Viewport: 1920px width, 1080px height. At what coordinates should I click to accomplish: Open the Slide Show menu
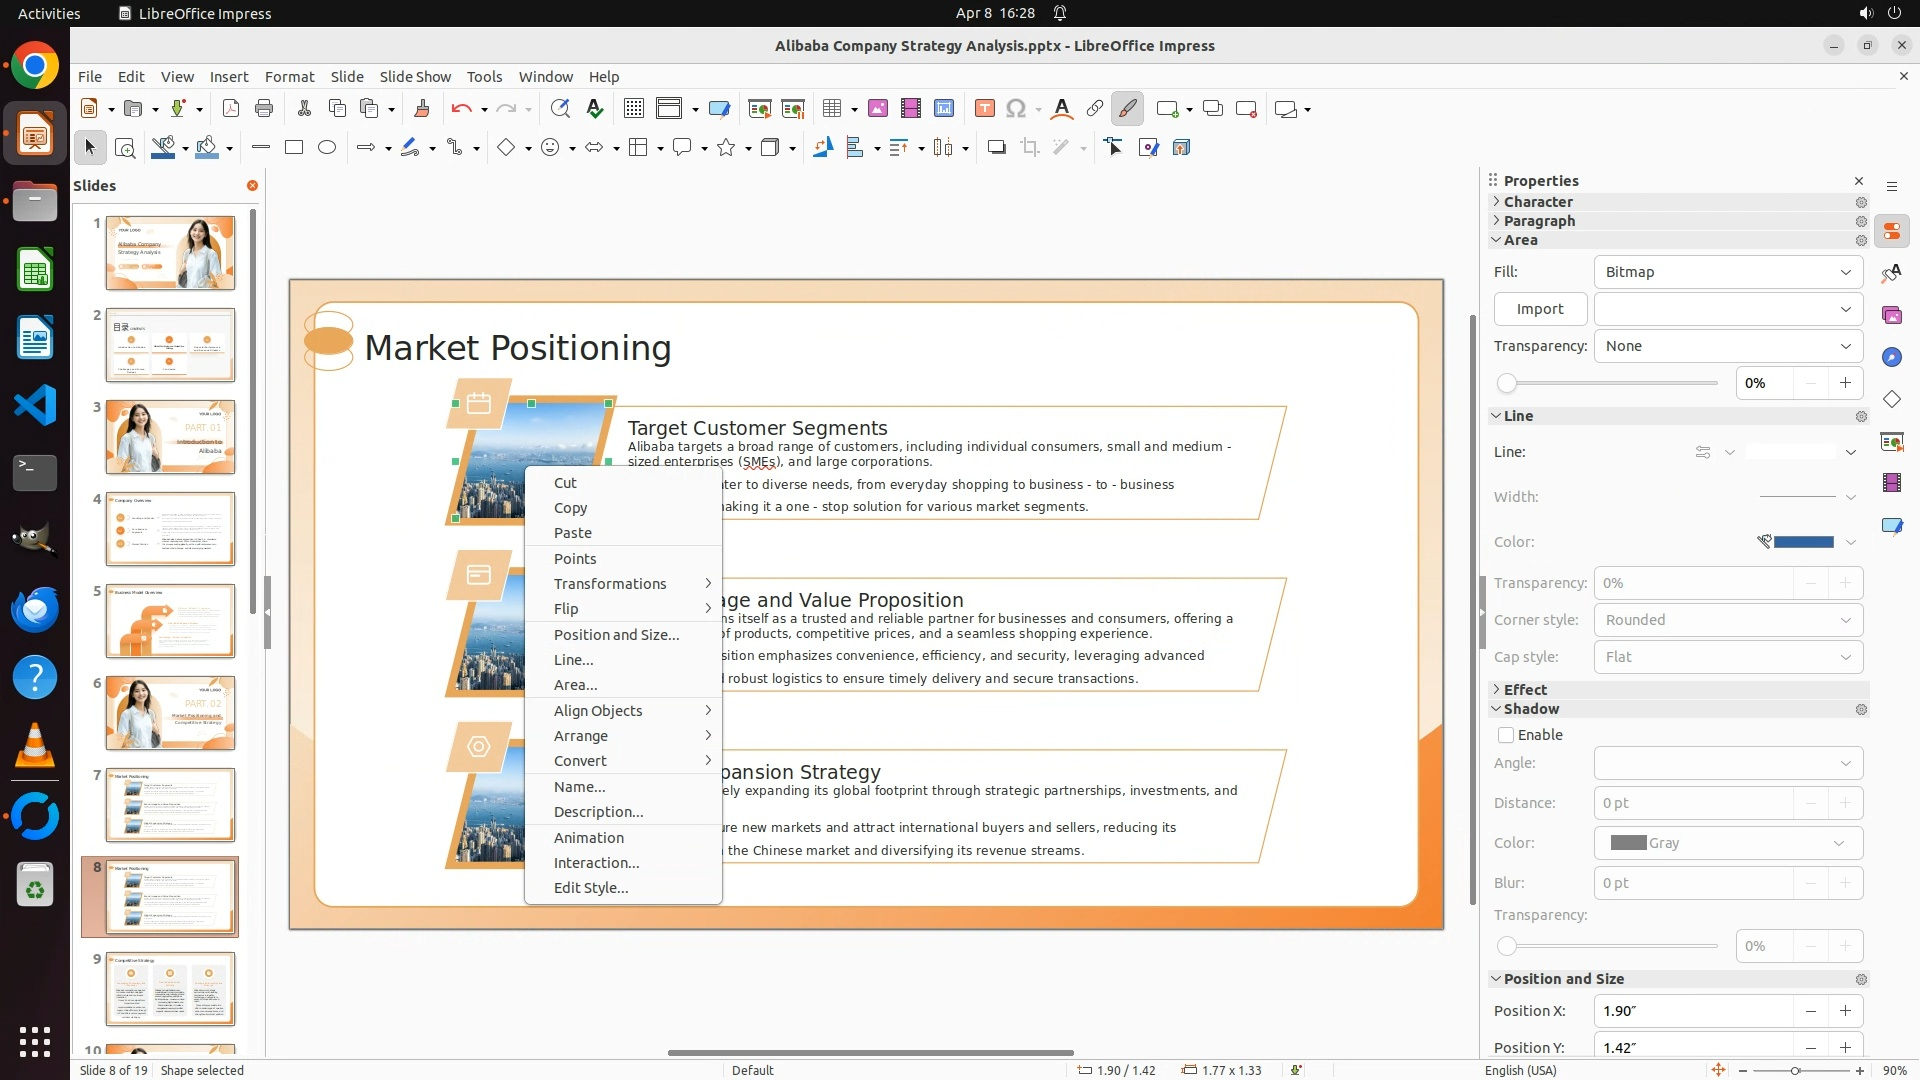(415, 77)
